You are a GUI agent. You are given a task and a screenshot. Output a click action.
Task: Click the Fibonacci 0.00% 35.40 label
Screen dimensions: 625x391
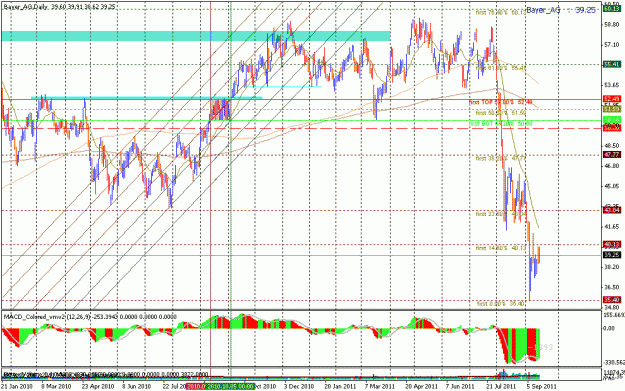tap(501, 304)
